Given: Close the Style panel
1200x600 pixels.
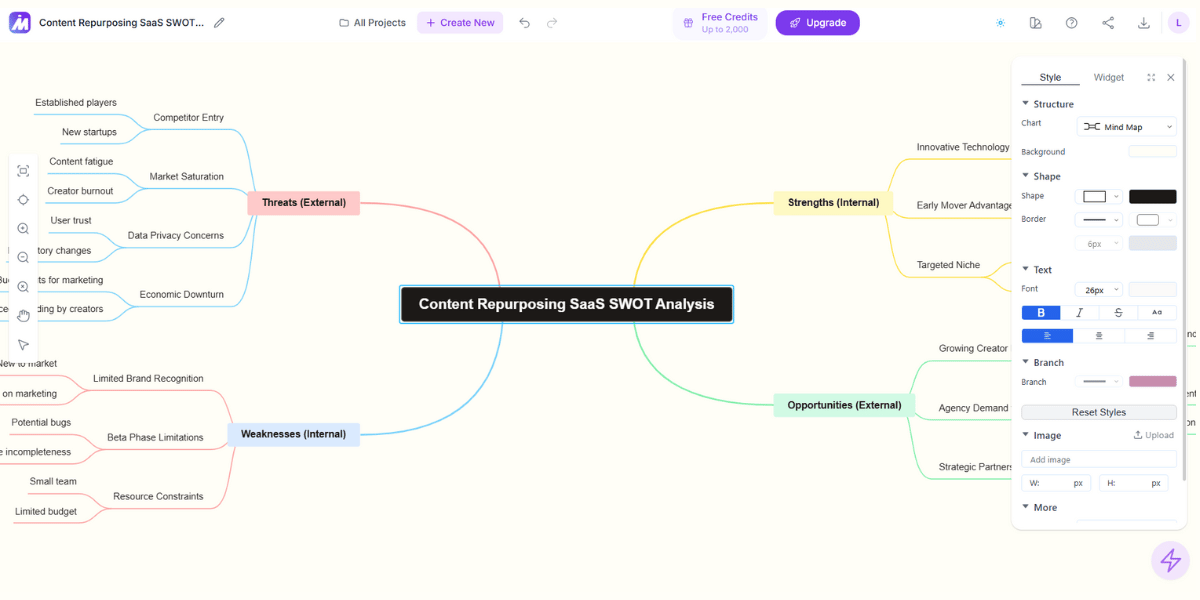Looking at the screenshot, I should [x=1171, y=77].
